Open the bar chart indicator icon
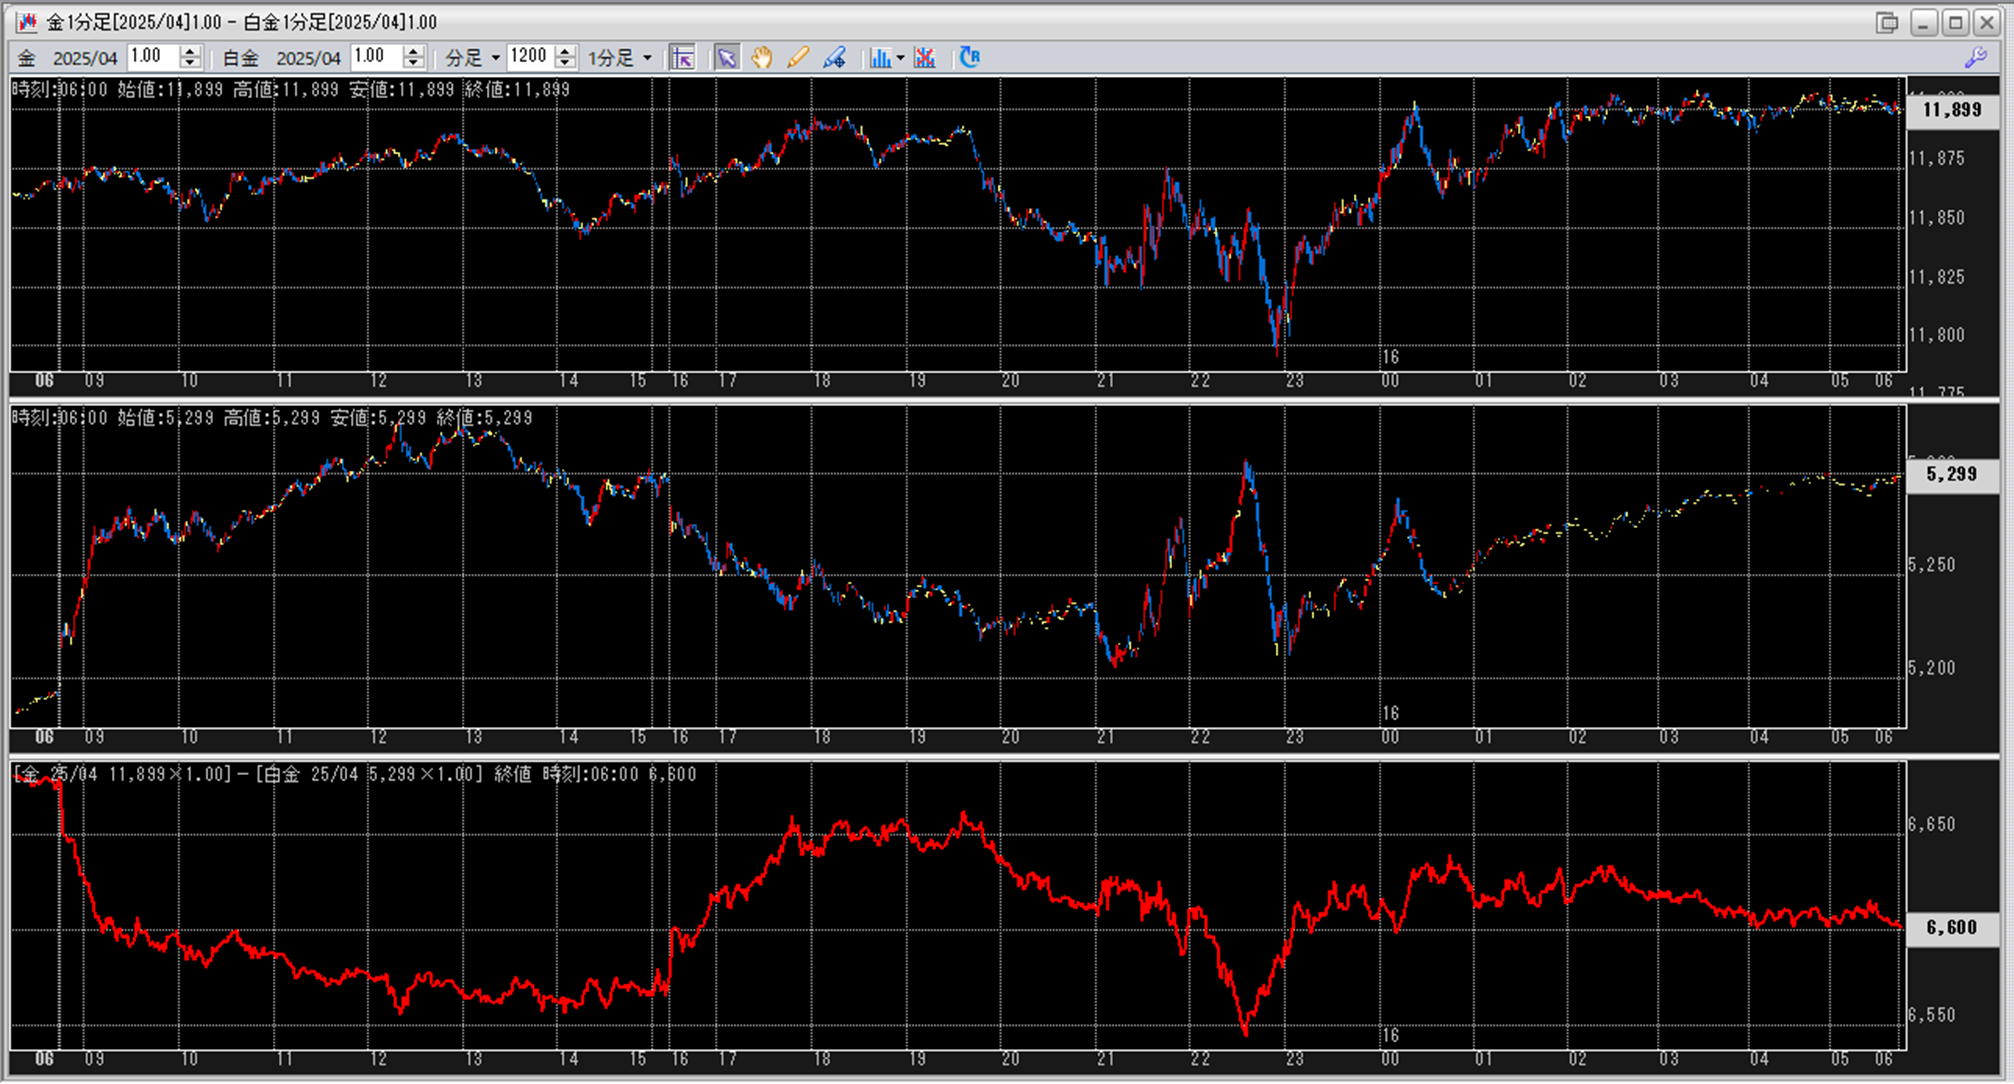 (x=879, y=58)
